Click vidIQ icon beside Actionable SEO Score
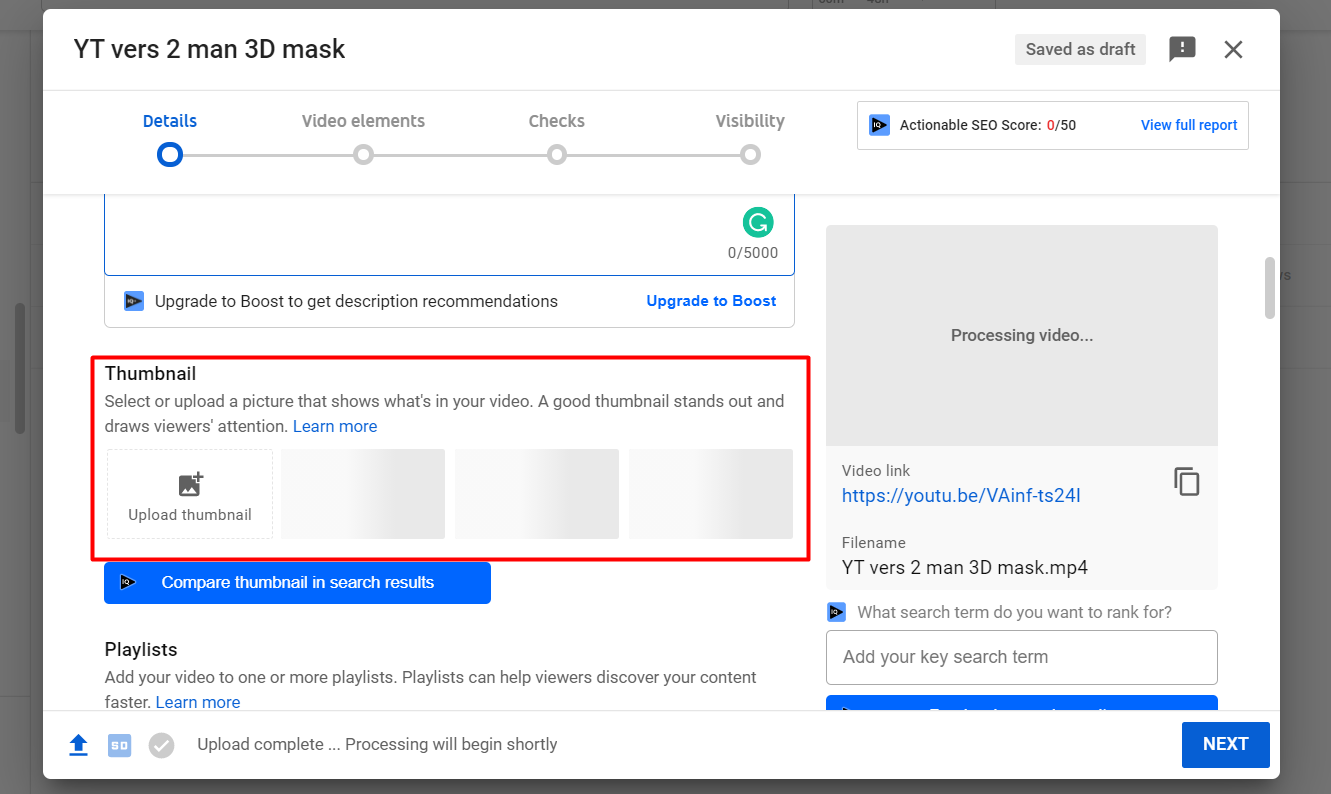Screen dimensions: 1331x794 (x=879, y=125)
